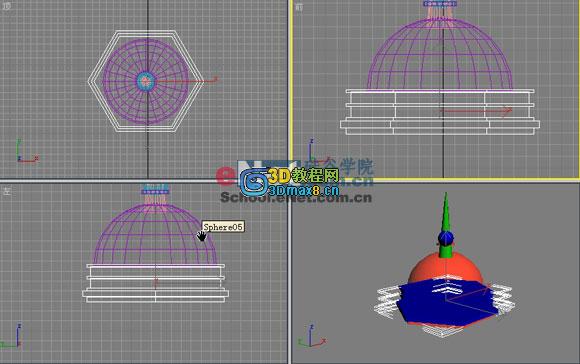Click the Left viewport label in corner
This screenshot has height=364, width=580.
[x=7, y=191]
